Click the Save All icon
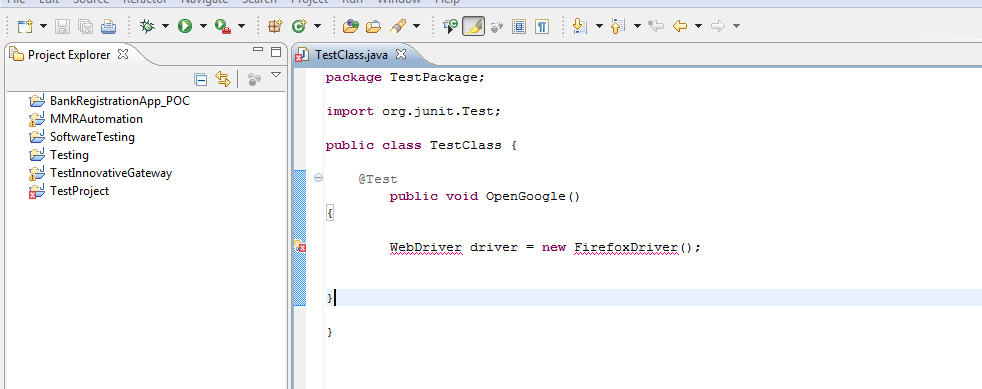This screenshot has width=982, height=389. (x=85, y=26)
